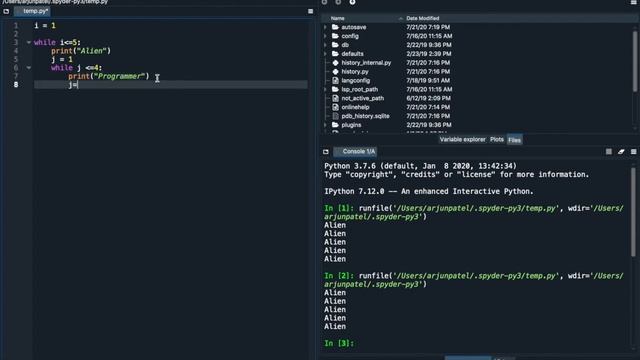This screenshot has width=640, height=360.
Task: Open the Files pane options menu icon
Action: point(633,2)
